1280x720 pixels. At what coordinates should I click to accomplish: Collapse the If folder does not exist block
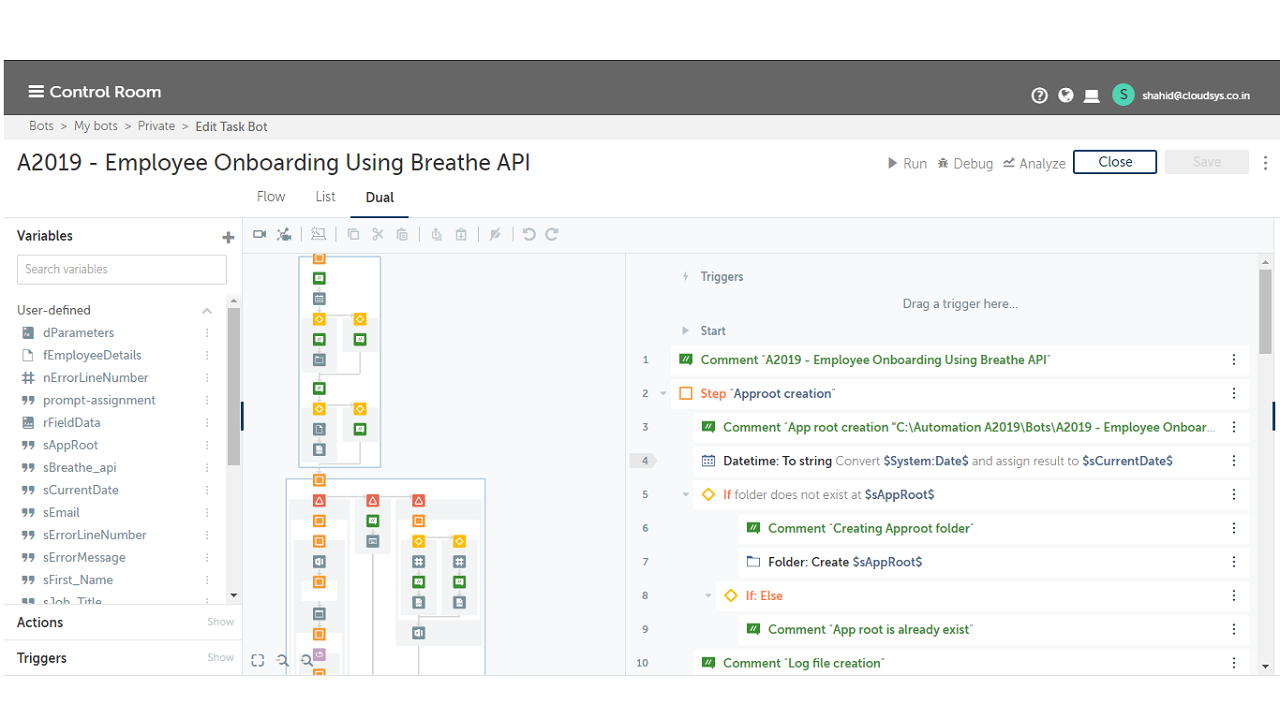(x=686, y=494)
